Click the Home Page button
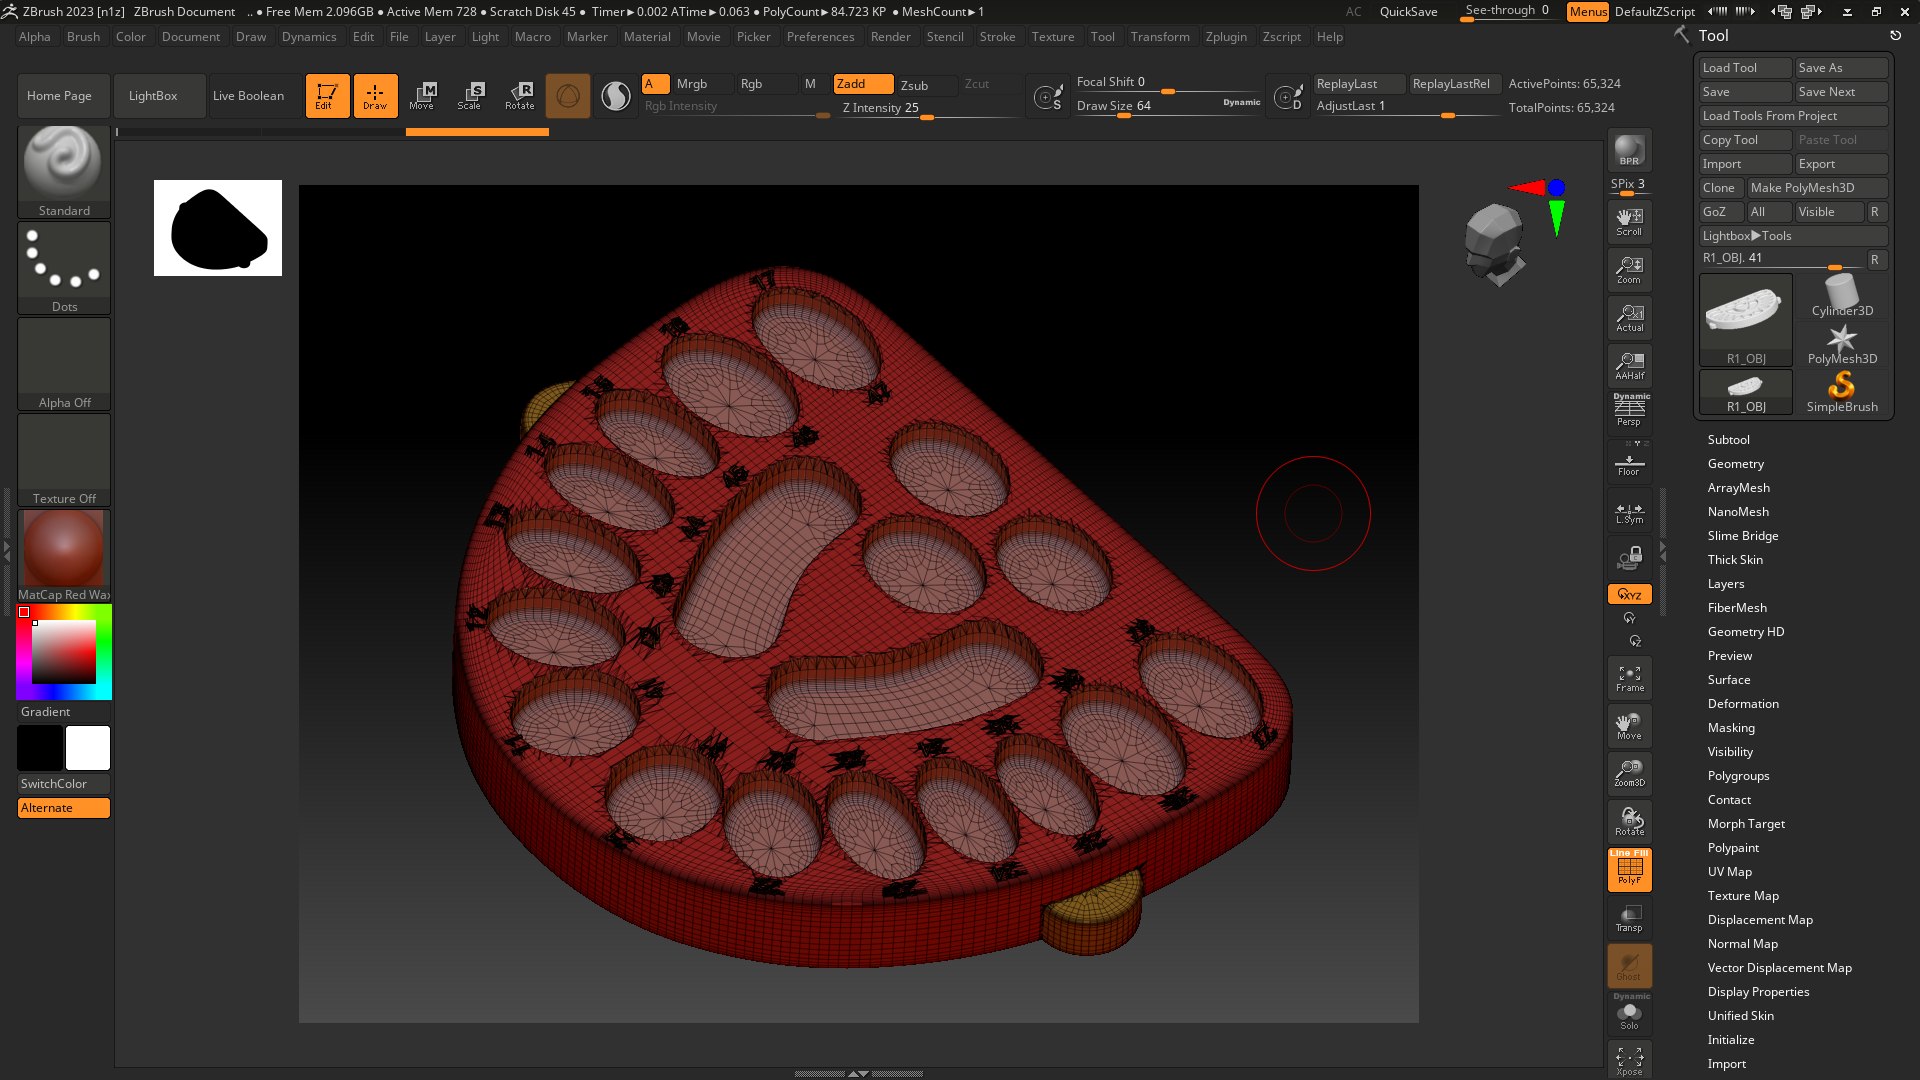Viewport: 1920px width, 1080px height. pyautogui.click(x=64, y=96)
